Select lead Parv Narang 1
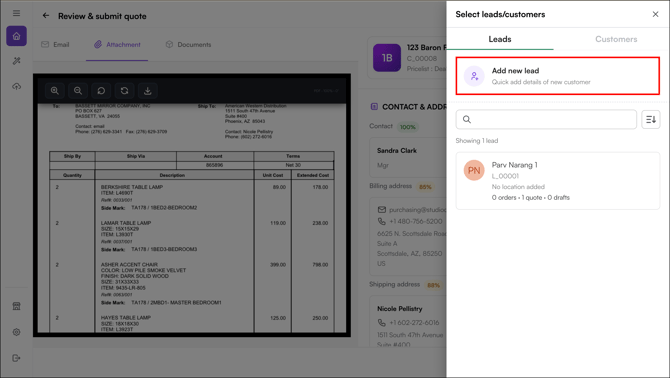The height and width of the screenshot is (378, 670). (x=558, y=181)
